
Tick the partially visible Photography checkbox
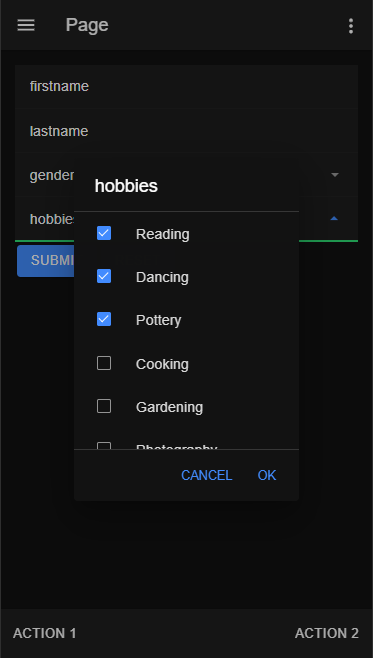click(104, 446)
